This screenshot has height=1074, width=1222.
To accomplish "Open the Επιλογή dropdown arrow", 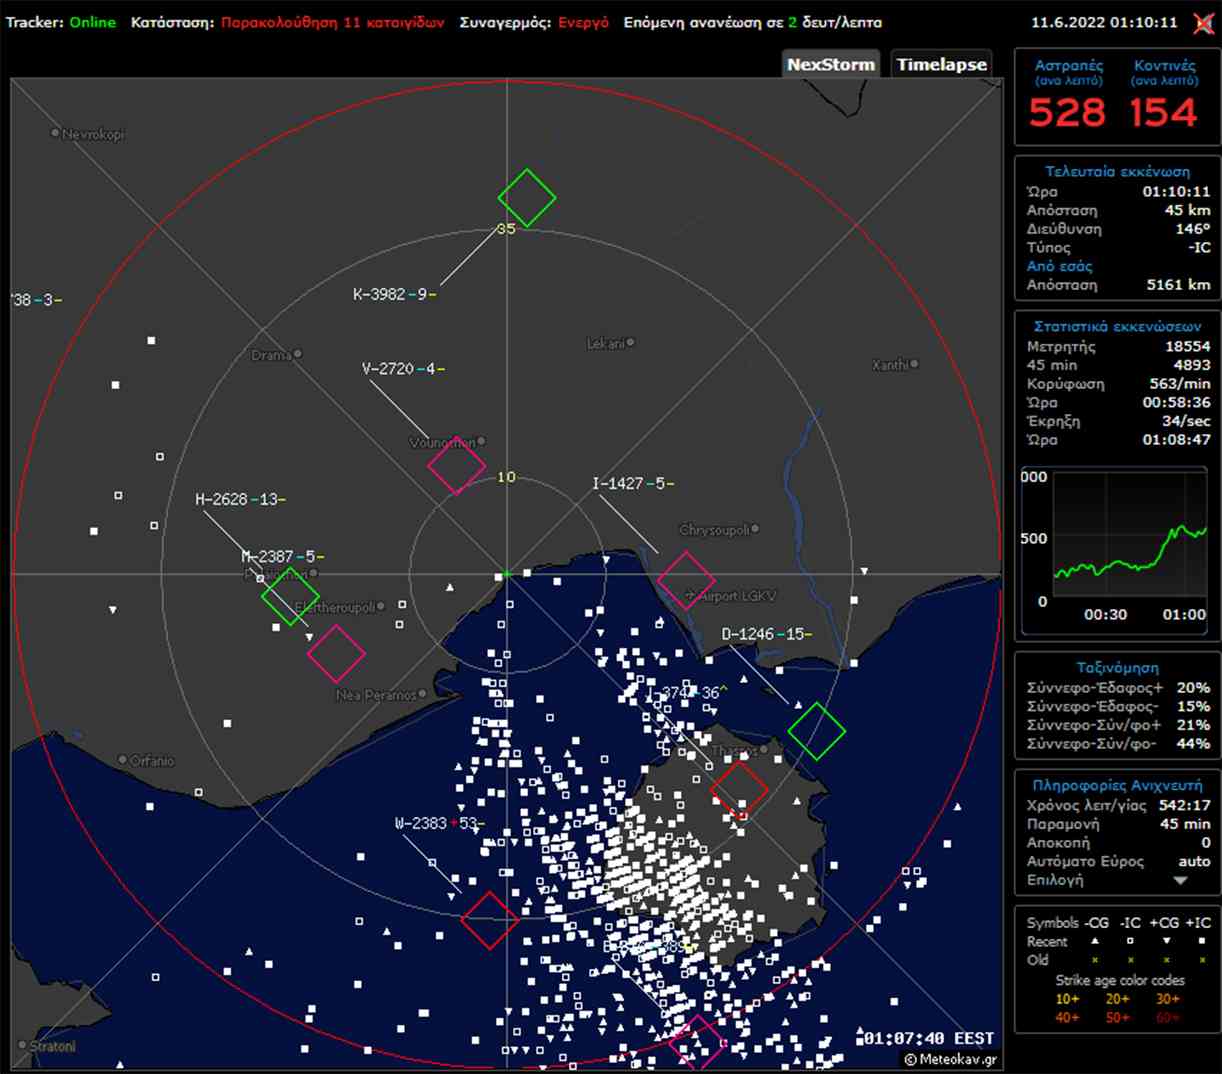I will point(1181,881).
